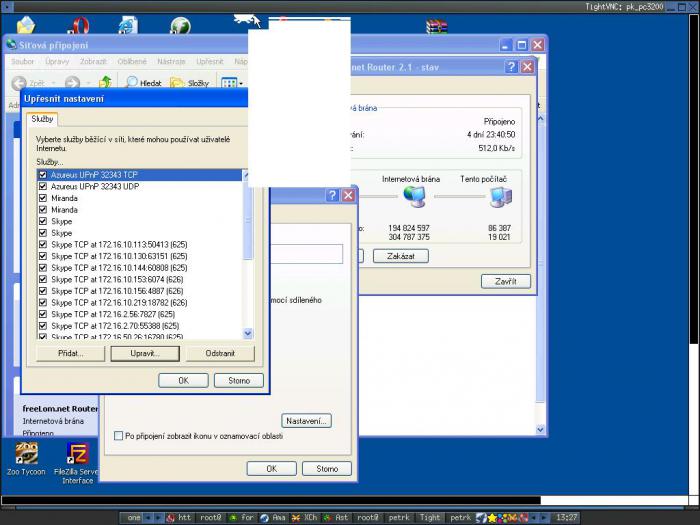700x525 pixels.
Task: Switch to the for taskbar window
Action: pos(242,517)
